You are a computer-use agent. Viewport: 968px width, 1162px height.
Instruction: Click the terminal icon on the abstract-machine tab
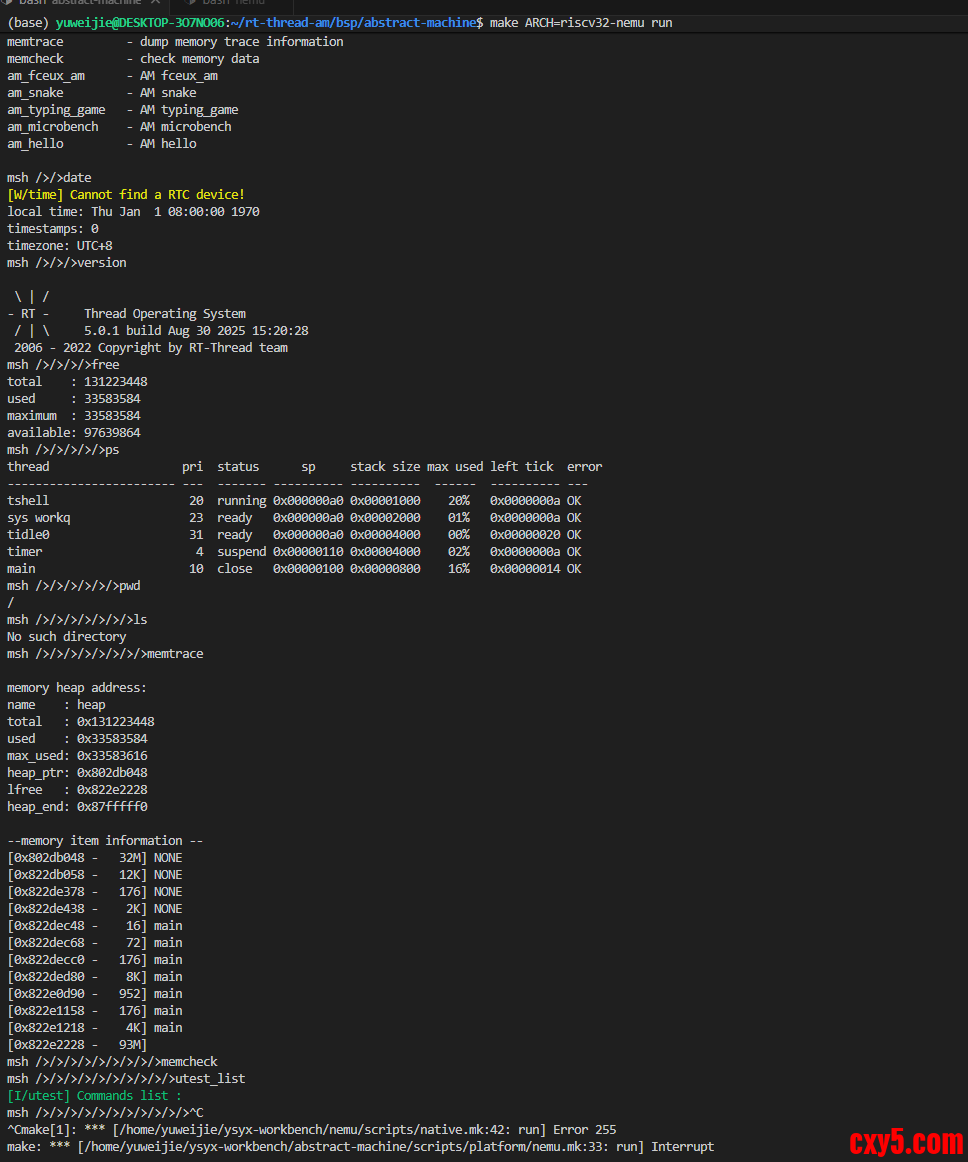(10, 3)
